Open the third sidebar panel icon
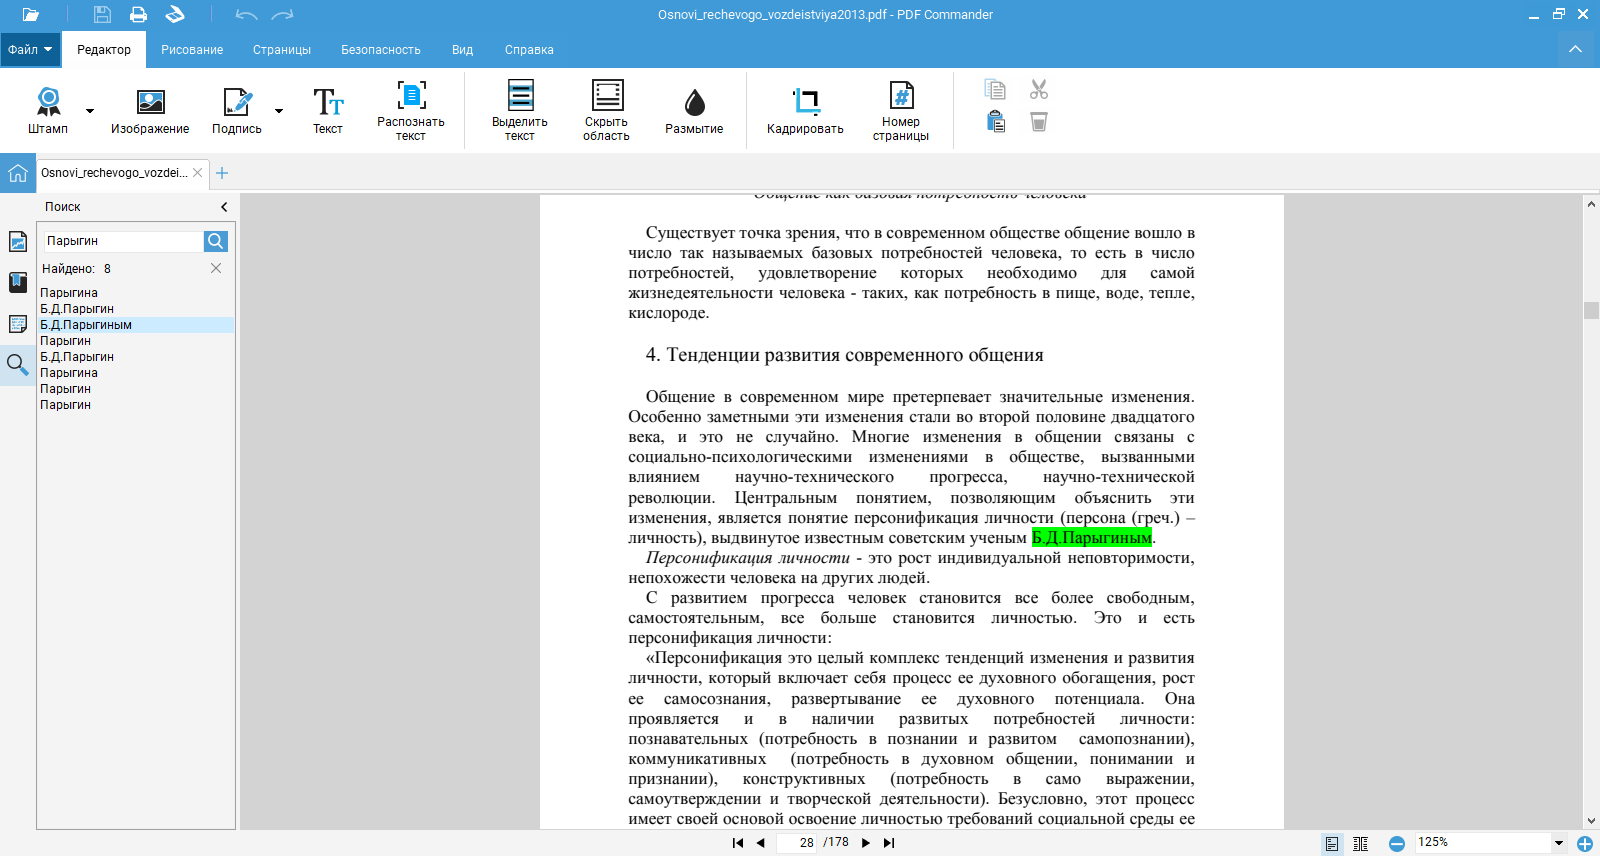Screen dimensions: 1600x856 tap(18, 323)
